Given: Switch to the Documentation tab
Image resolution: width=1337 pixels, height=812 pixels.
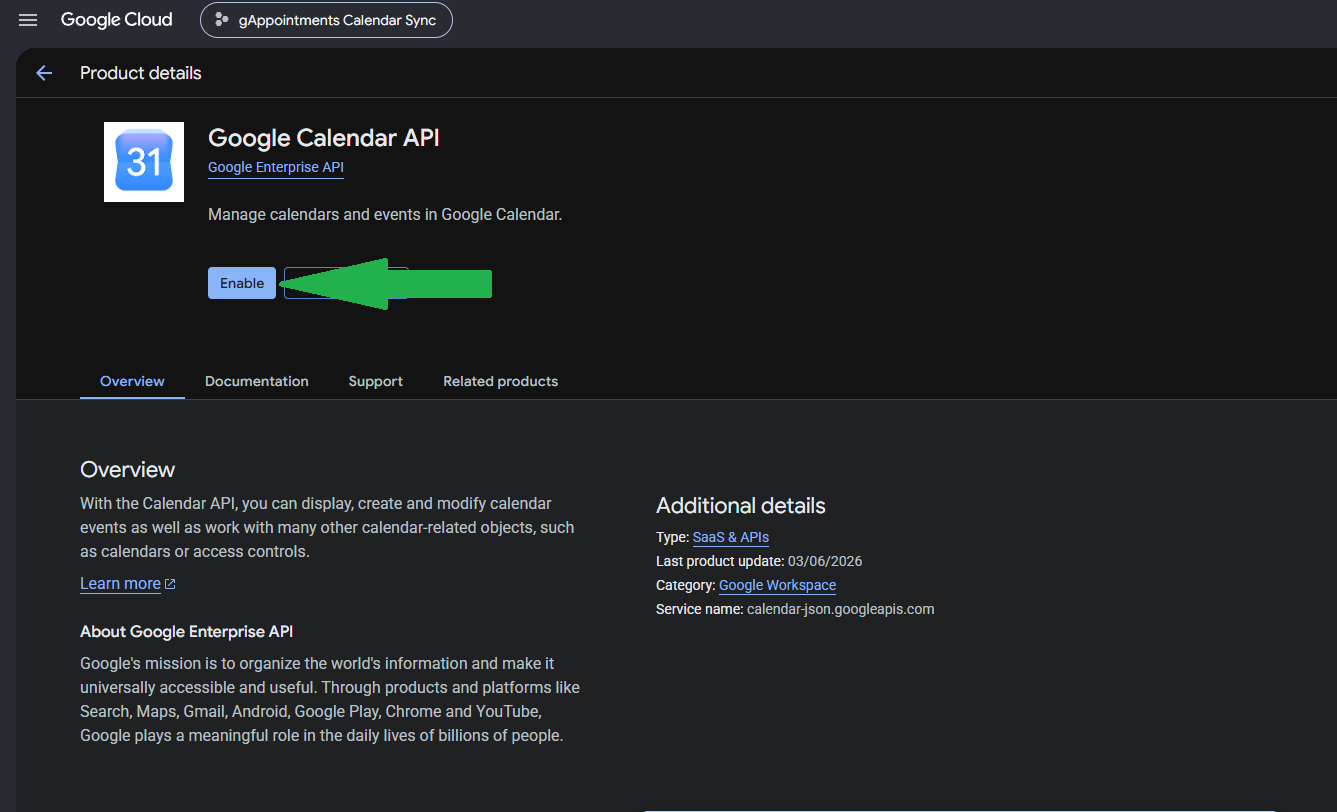Looking at the screenshot, I should click(x=257, y=381).
